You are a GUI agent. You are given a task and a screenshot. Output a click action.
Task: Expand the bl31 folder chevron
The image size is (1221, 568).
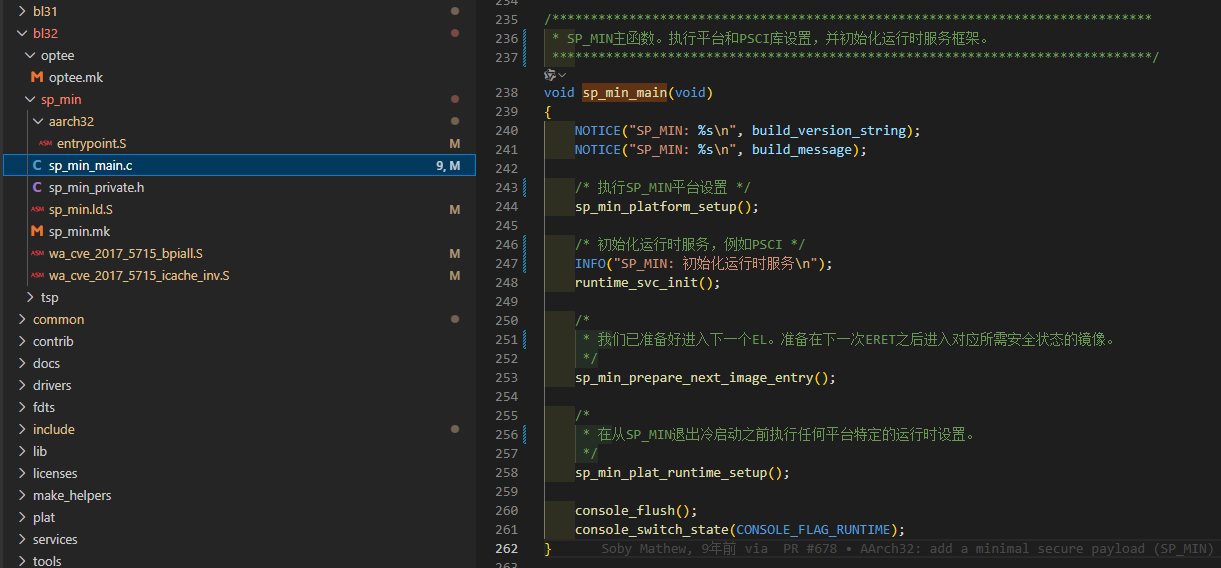point(23,11)
